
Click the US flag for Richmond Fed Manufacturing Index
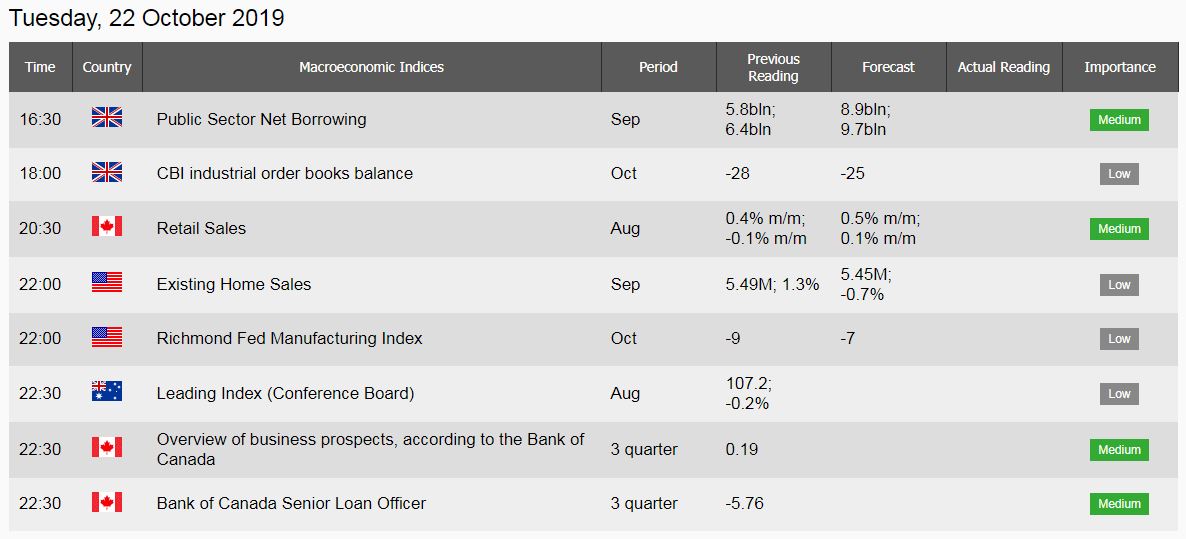click(107, 337)
